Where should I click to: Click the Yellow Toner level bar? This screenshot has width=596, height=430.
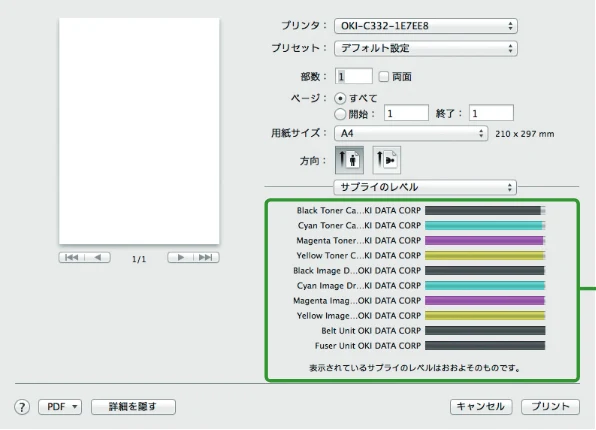click(x=485, y=255)
